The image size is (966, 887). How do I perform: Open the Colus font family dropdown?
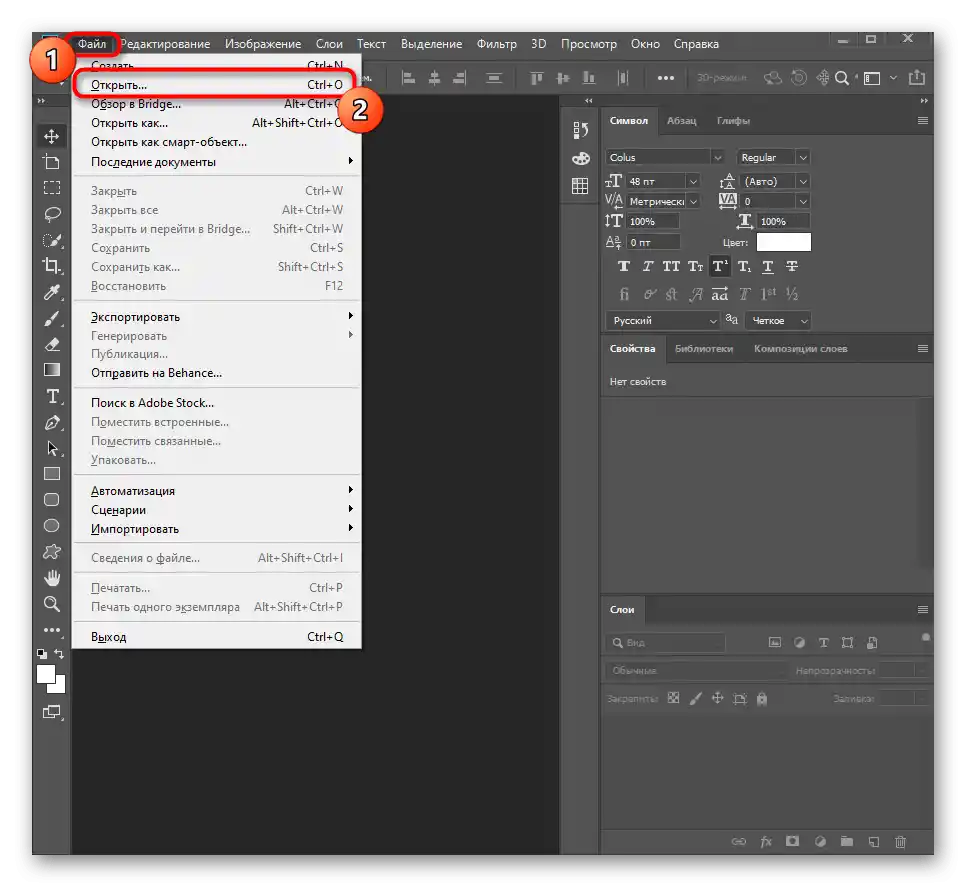point(717,157)
